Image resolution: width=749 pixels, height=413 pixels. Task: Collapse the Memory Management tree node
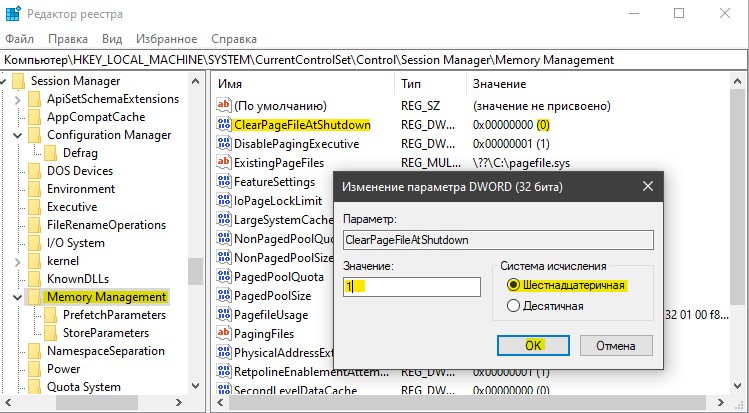pyautogui.click(x=18, y=297)
